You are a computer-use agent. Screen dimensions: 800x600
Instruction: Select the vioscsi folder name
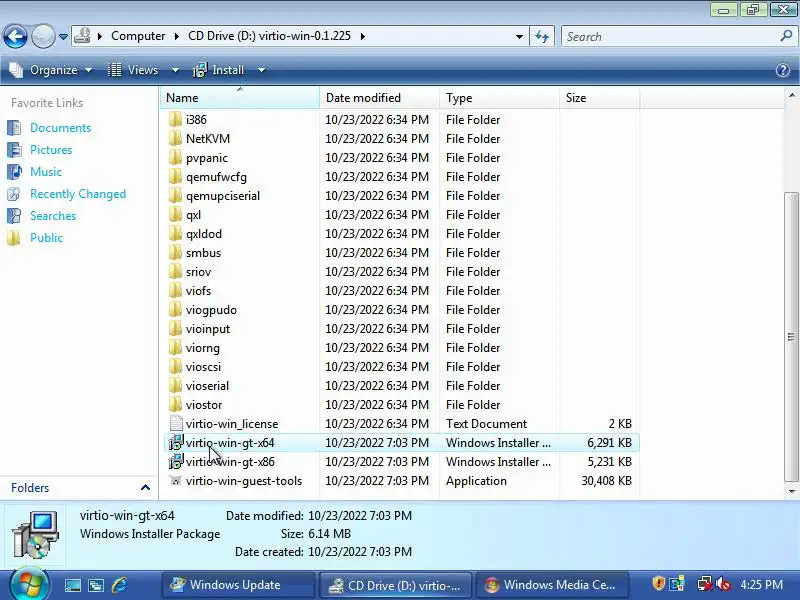point(203,367)
